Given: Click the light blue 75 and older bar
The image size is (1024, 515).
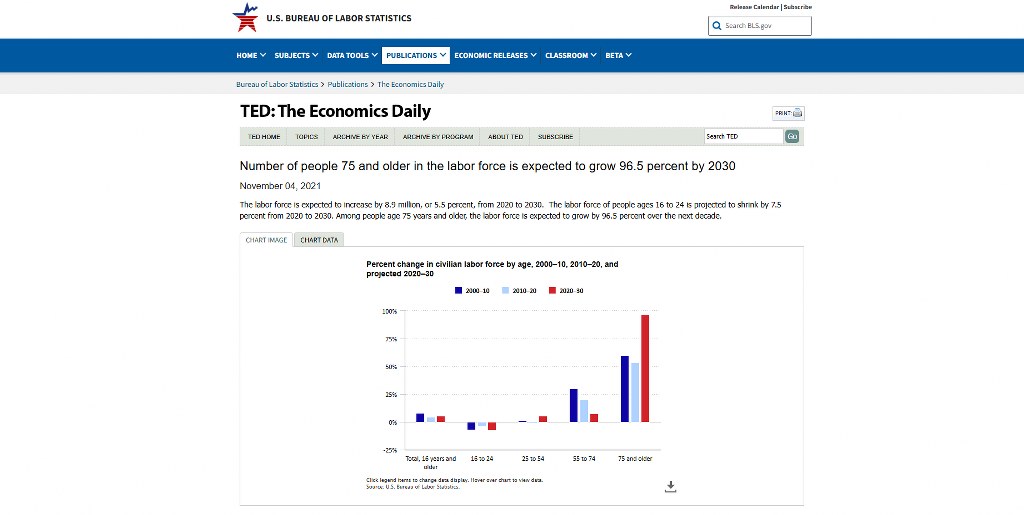Looking at the screenshot, I should point(635,392).
